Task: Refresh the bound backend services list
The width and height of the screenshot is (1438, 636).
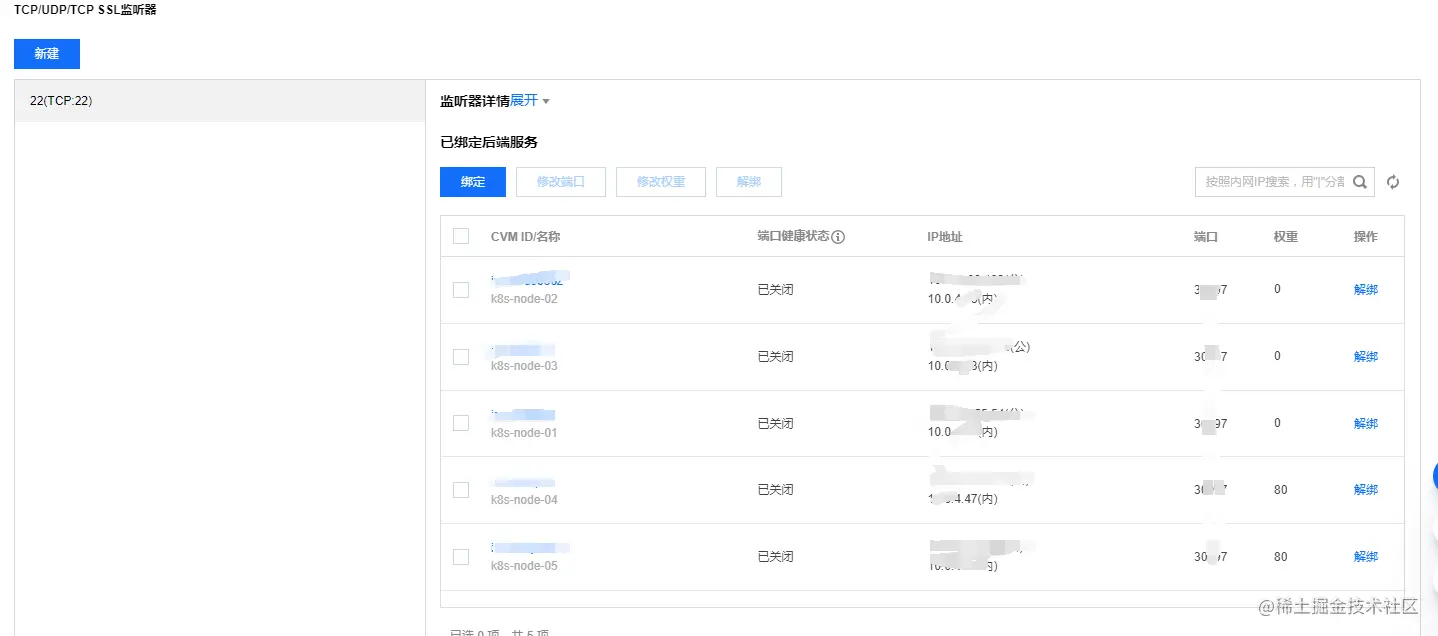Action: (x=1393, y=182)
